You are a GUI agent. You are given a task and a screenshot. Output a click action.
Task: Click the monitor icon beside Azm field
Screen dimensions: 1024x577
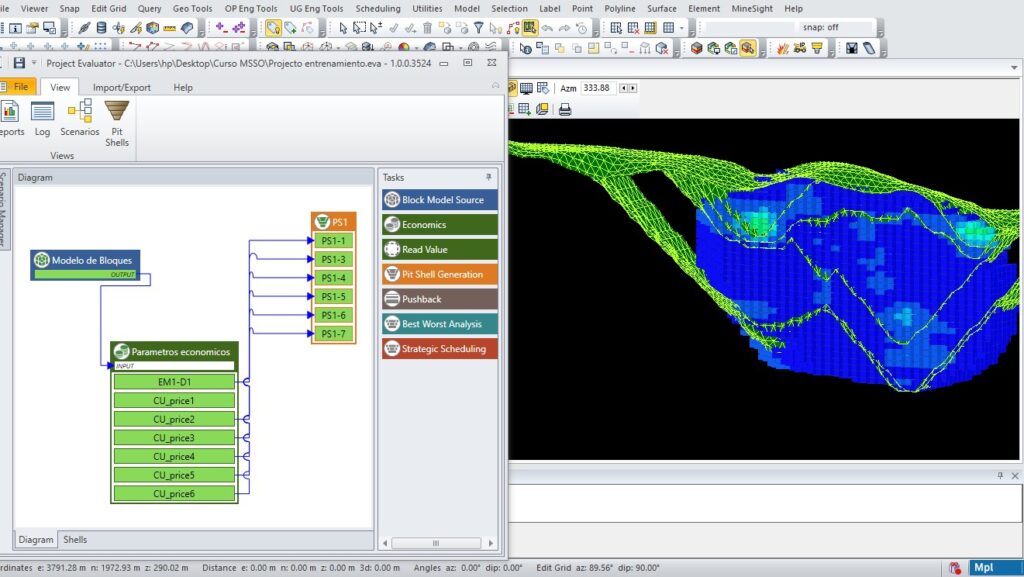(526, 88)
